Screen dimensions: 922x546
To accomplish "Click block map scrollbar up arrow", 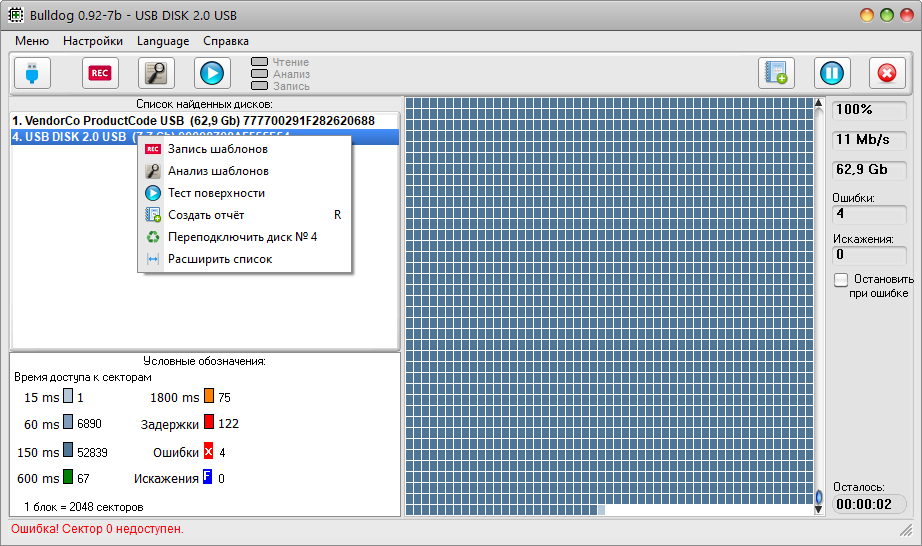I will click(x=819, y=103).
